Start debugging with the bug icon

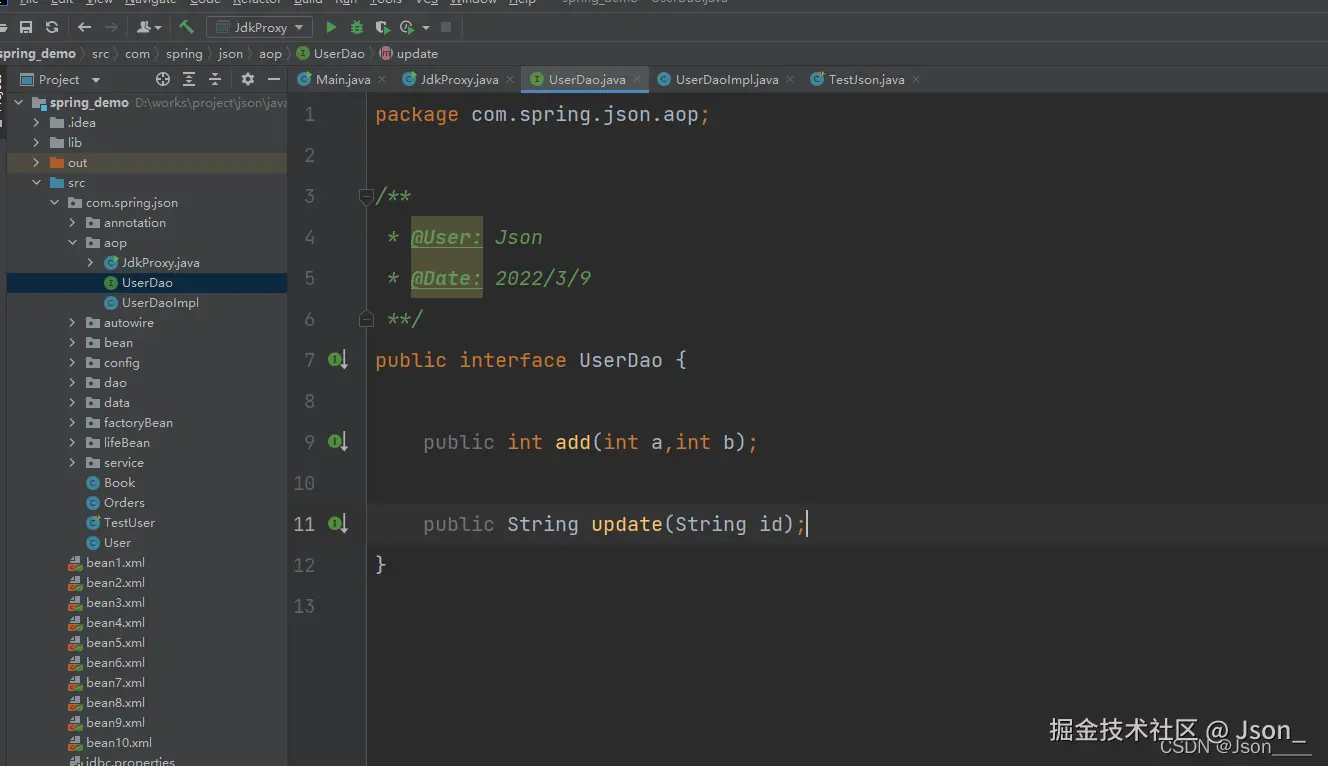(357, 28)
